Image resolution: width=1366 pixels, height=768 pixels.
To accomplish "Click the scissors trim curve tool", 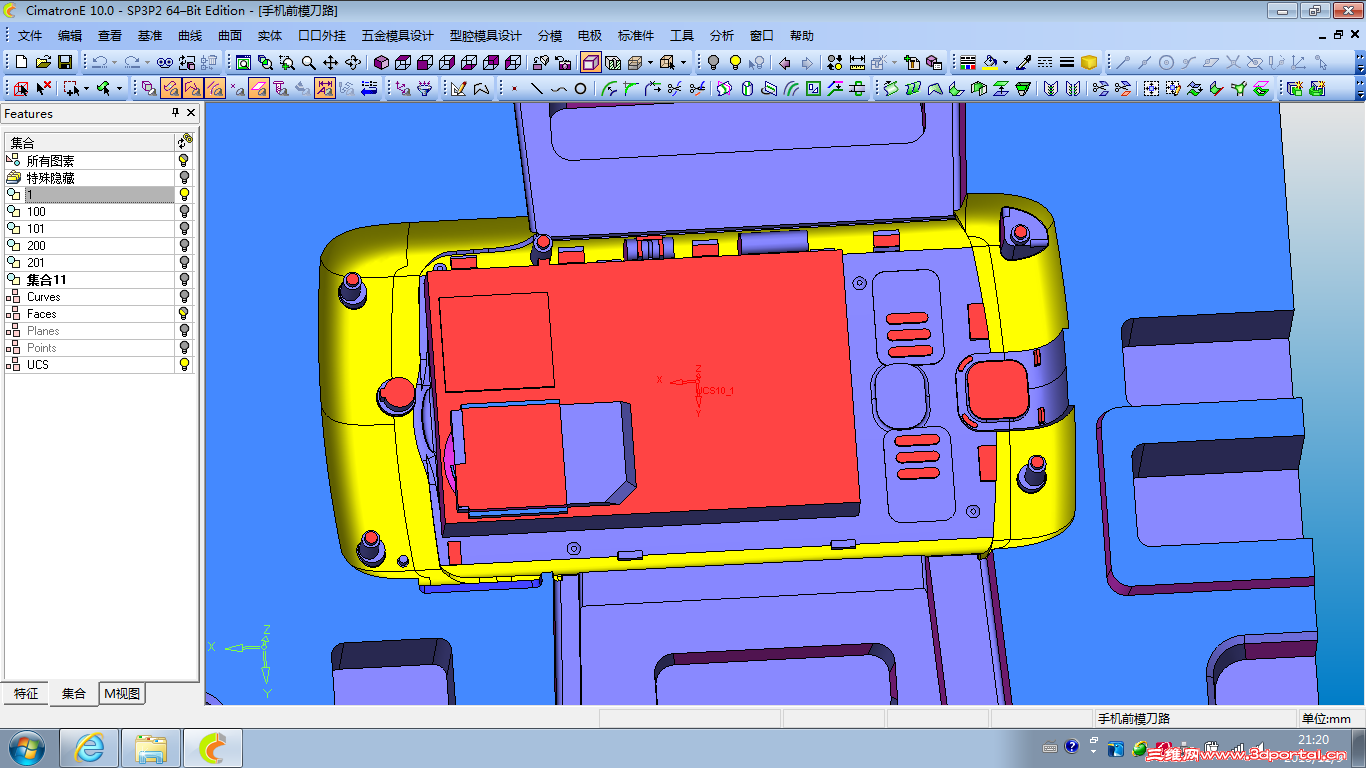I will [x=674, y=88].
